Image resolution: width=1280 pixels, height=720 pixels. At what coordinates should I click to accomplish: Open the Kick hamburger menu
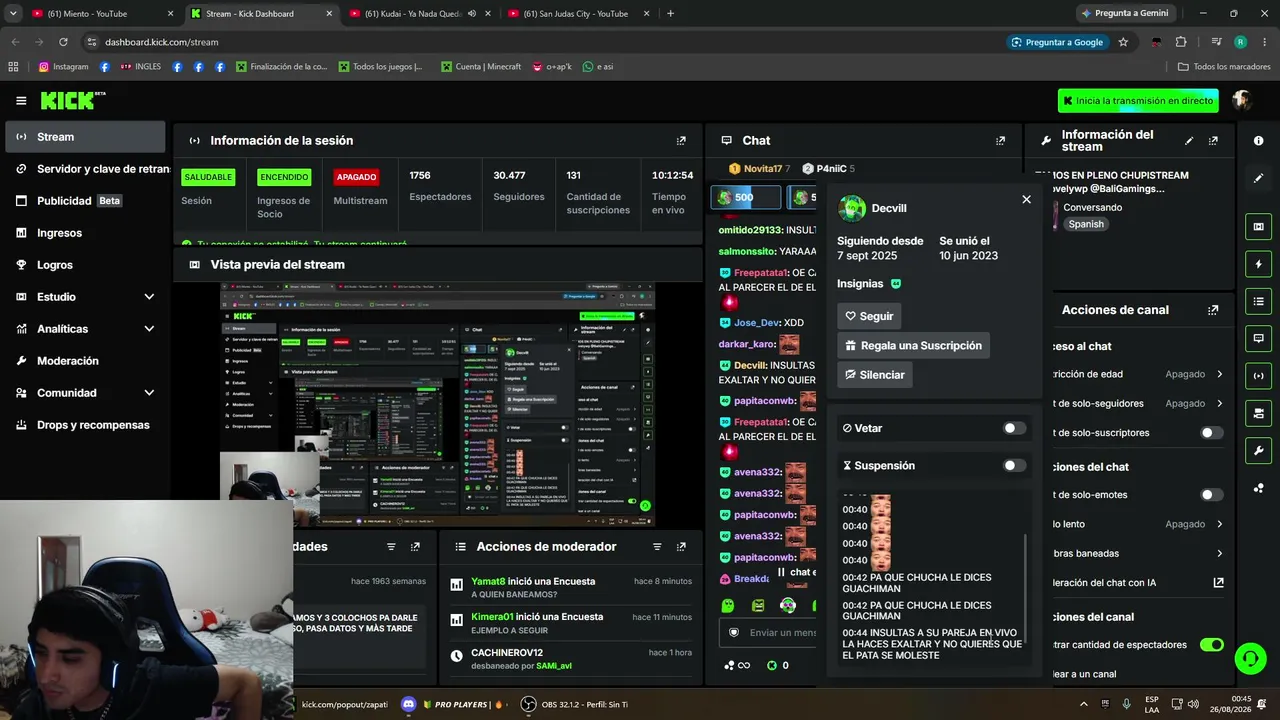pyautogui.click(x=21, y=100)
